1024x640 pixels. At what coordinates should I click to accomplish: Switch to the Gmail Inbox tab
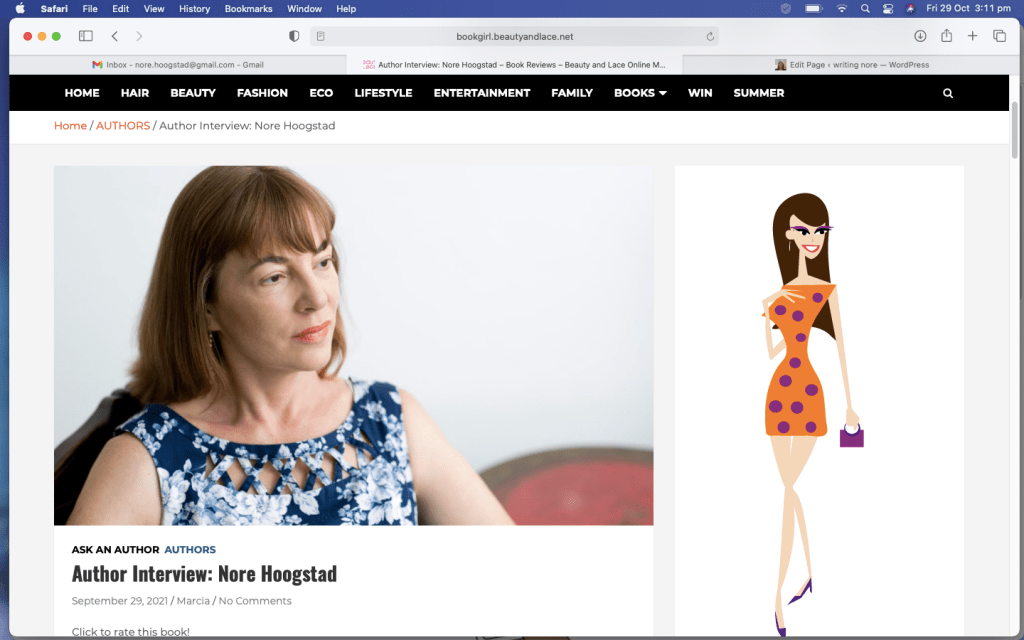tap(178, 65)
